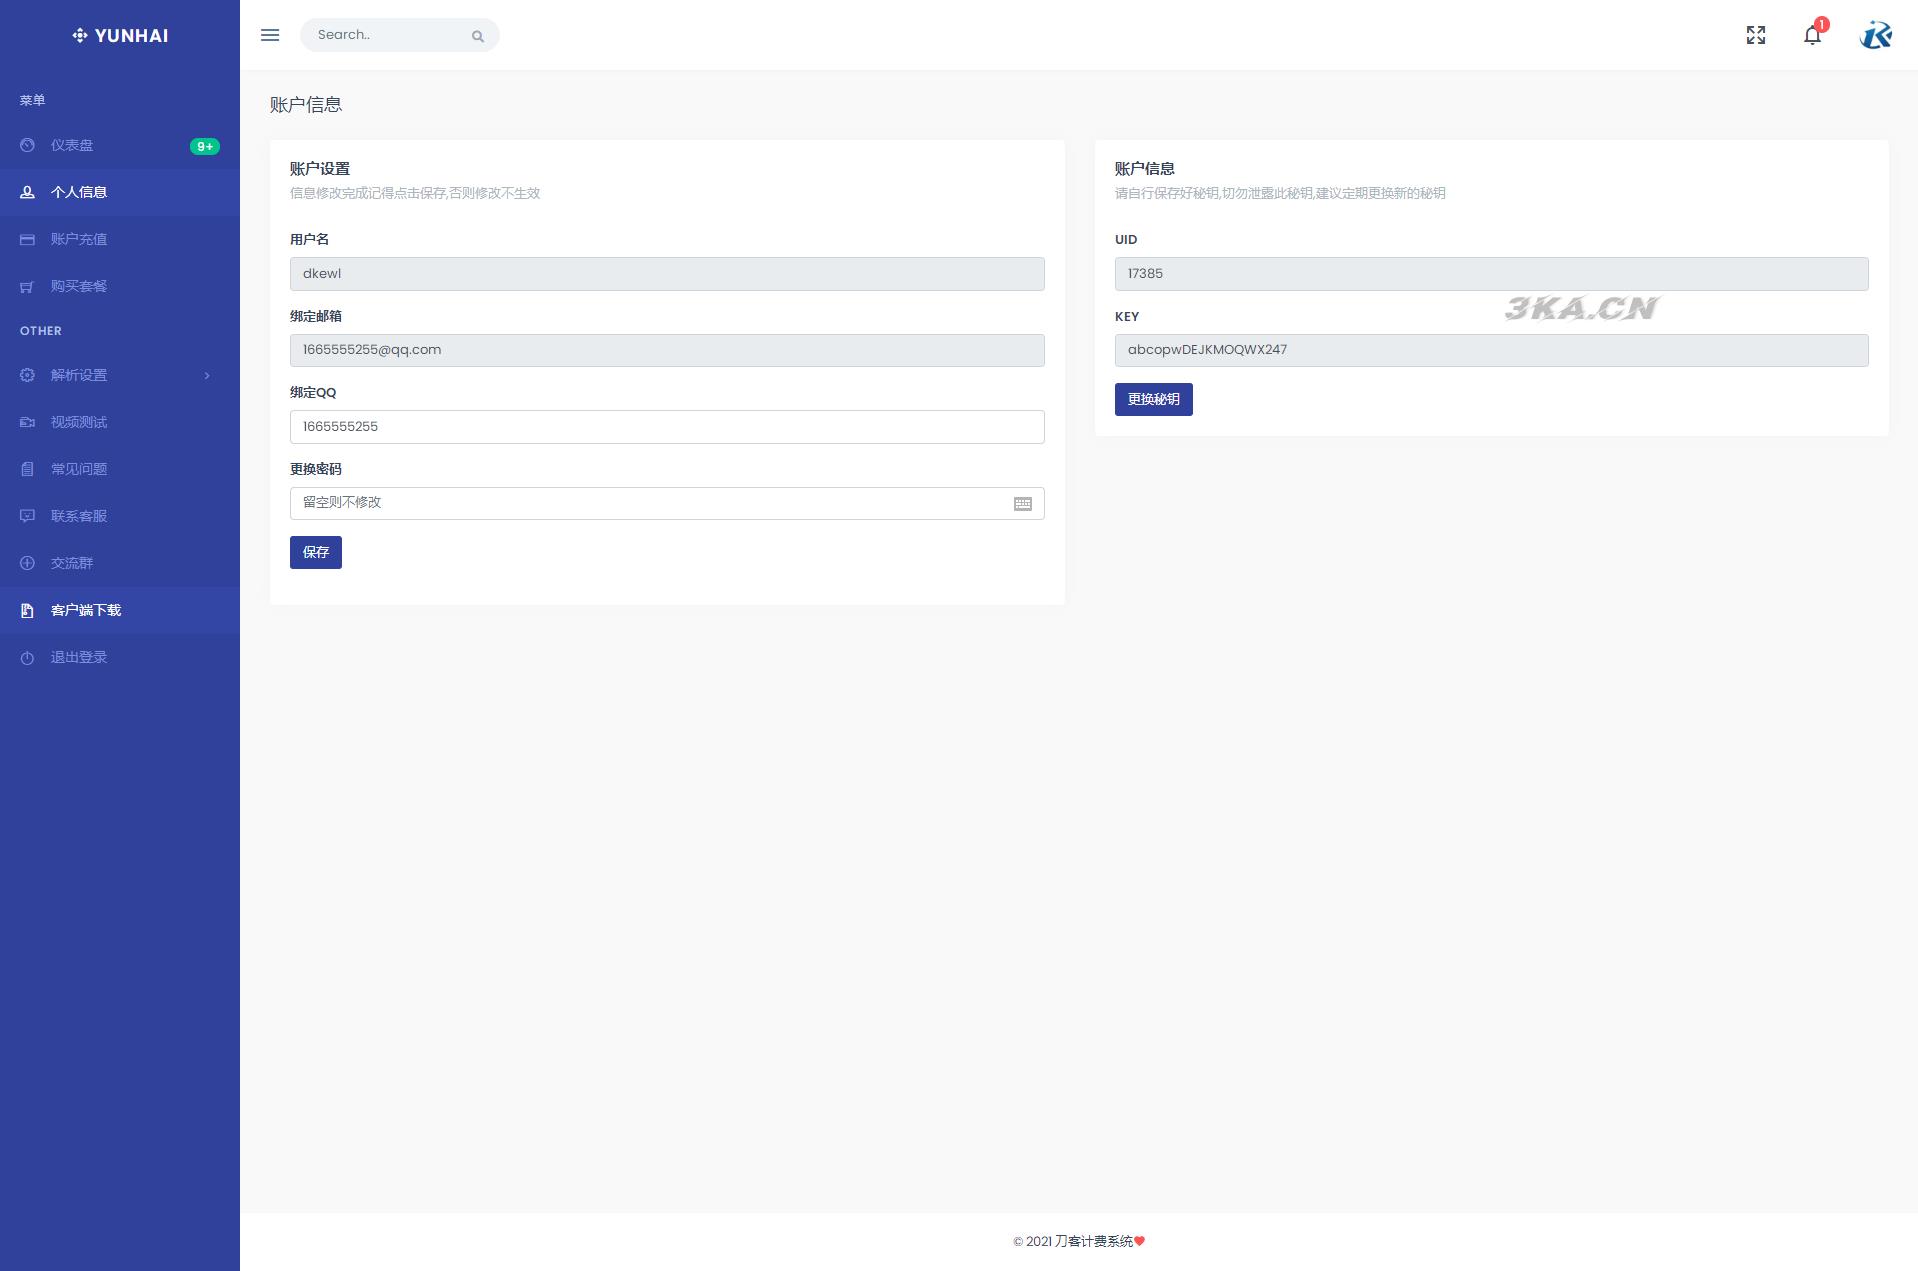Screen dimensions: 1918x1271
Task: Click 退出登录 to log out
Action: click(x=79, y=657)
